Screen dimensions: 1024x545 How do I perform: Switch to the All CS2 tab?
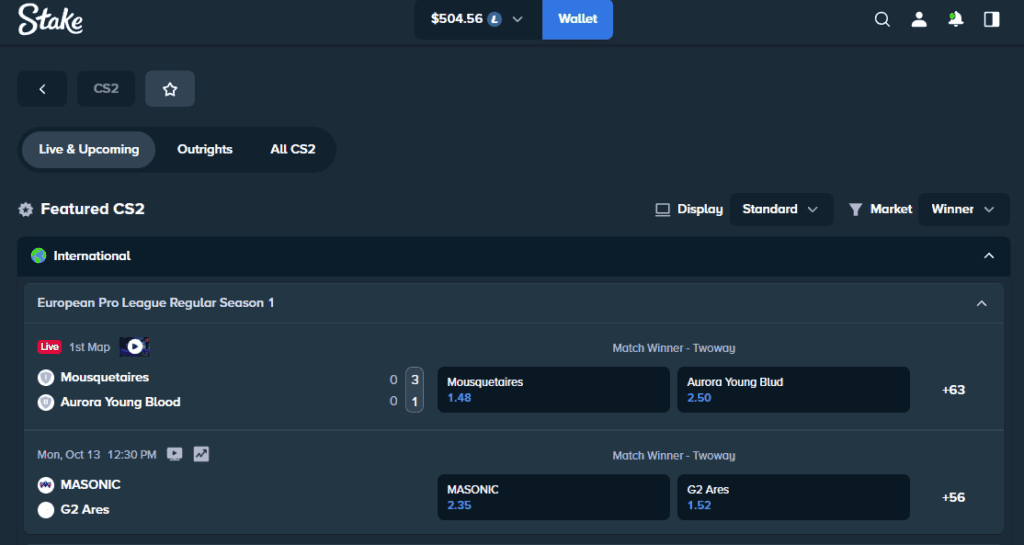[293, 149]
